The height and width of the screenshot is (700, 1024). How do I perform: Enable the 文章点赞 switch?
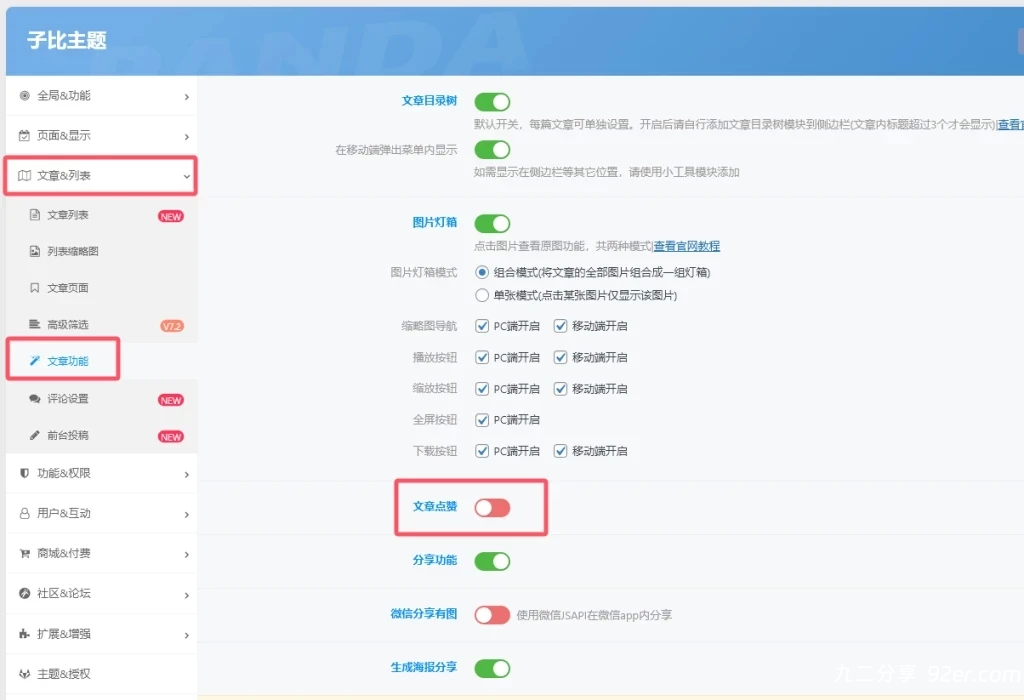pyautogui.click(x=492, y=508)
